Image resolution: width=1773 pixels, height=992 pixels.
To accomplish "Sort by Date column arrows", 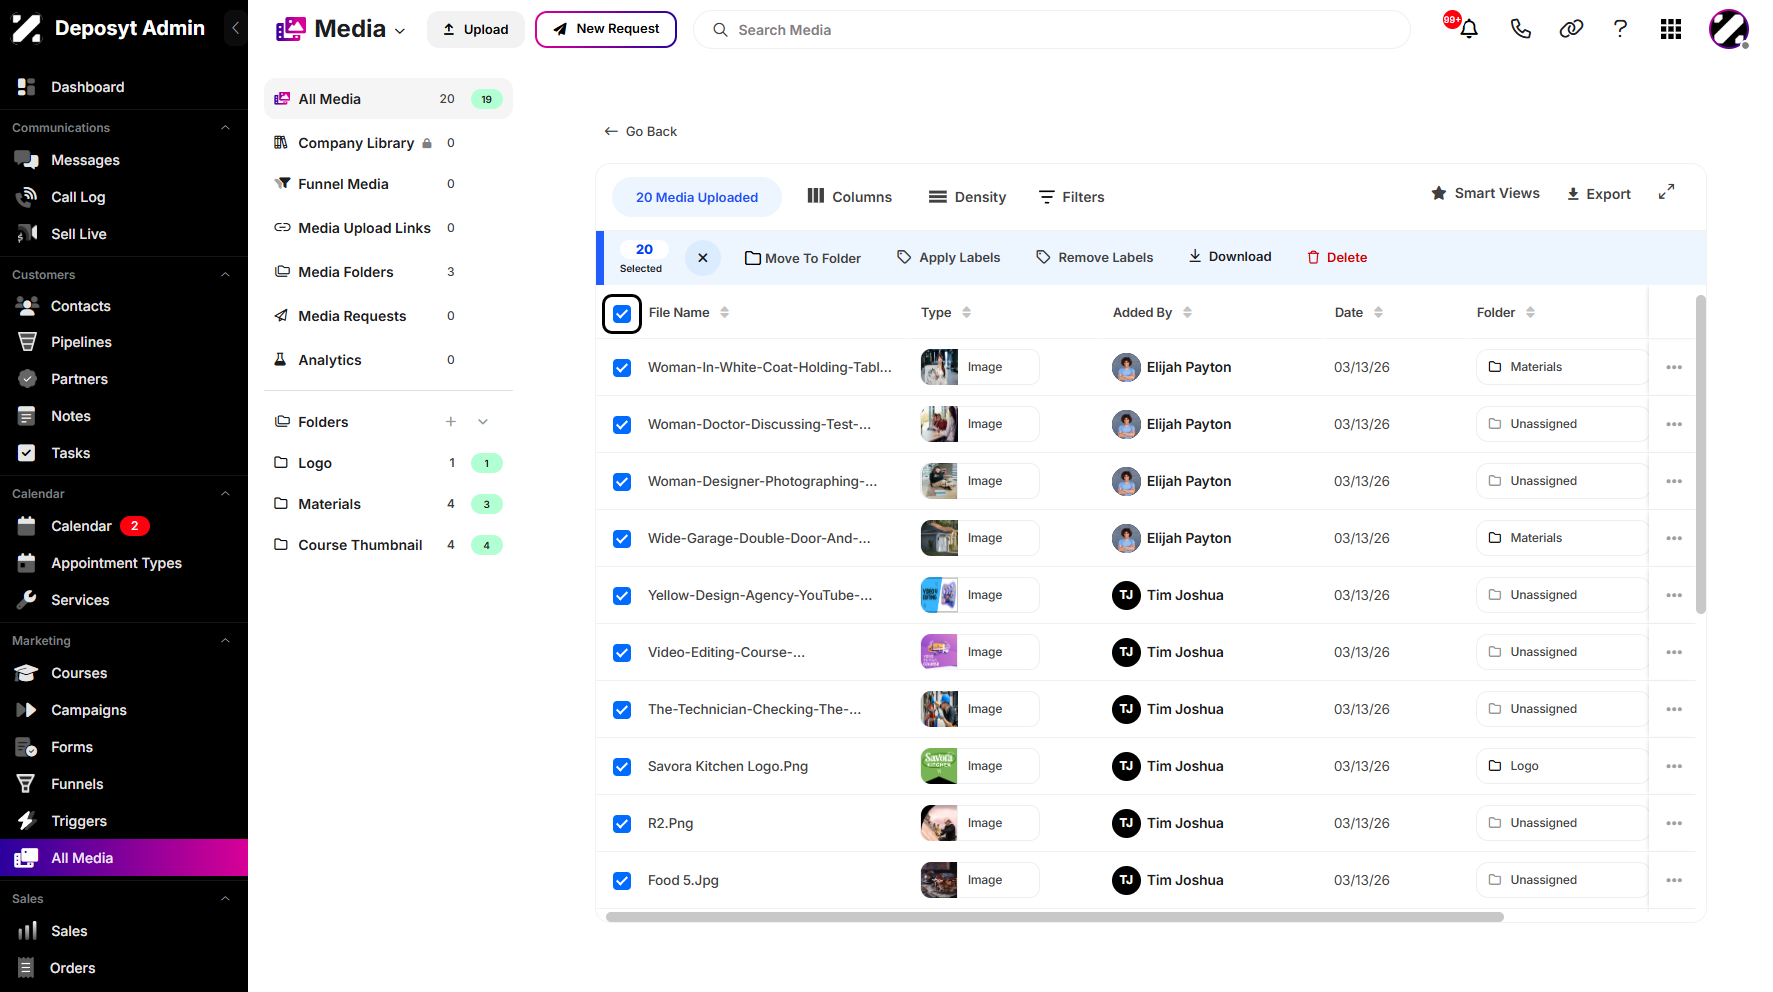I will pyautogui.click(x=1378, y=313).
